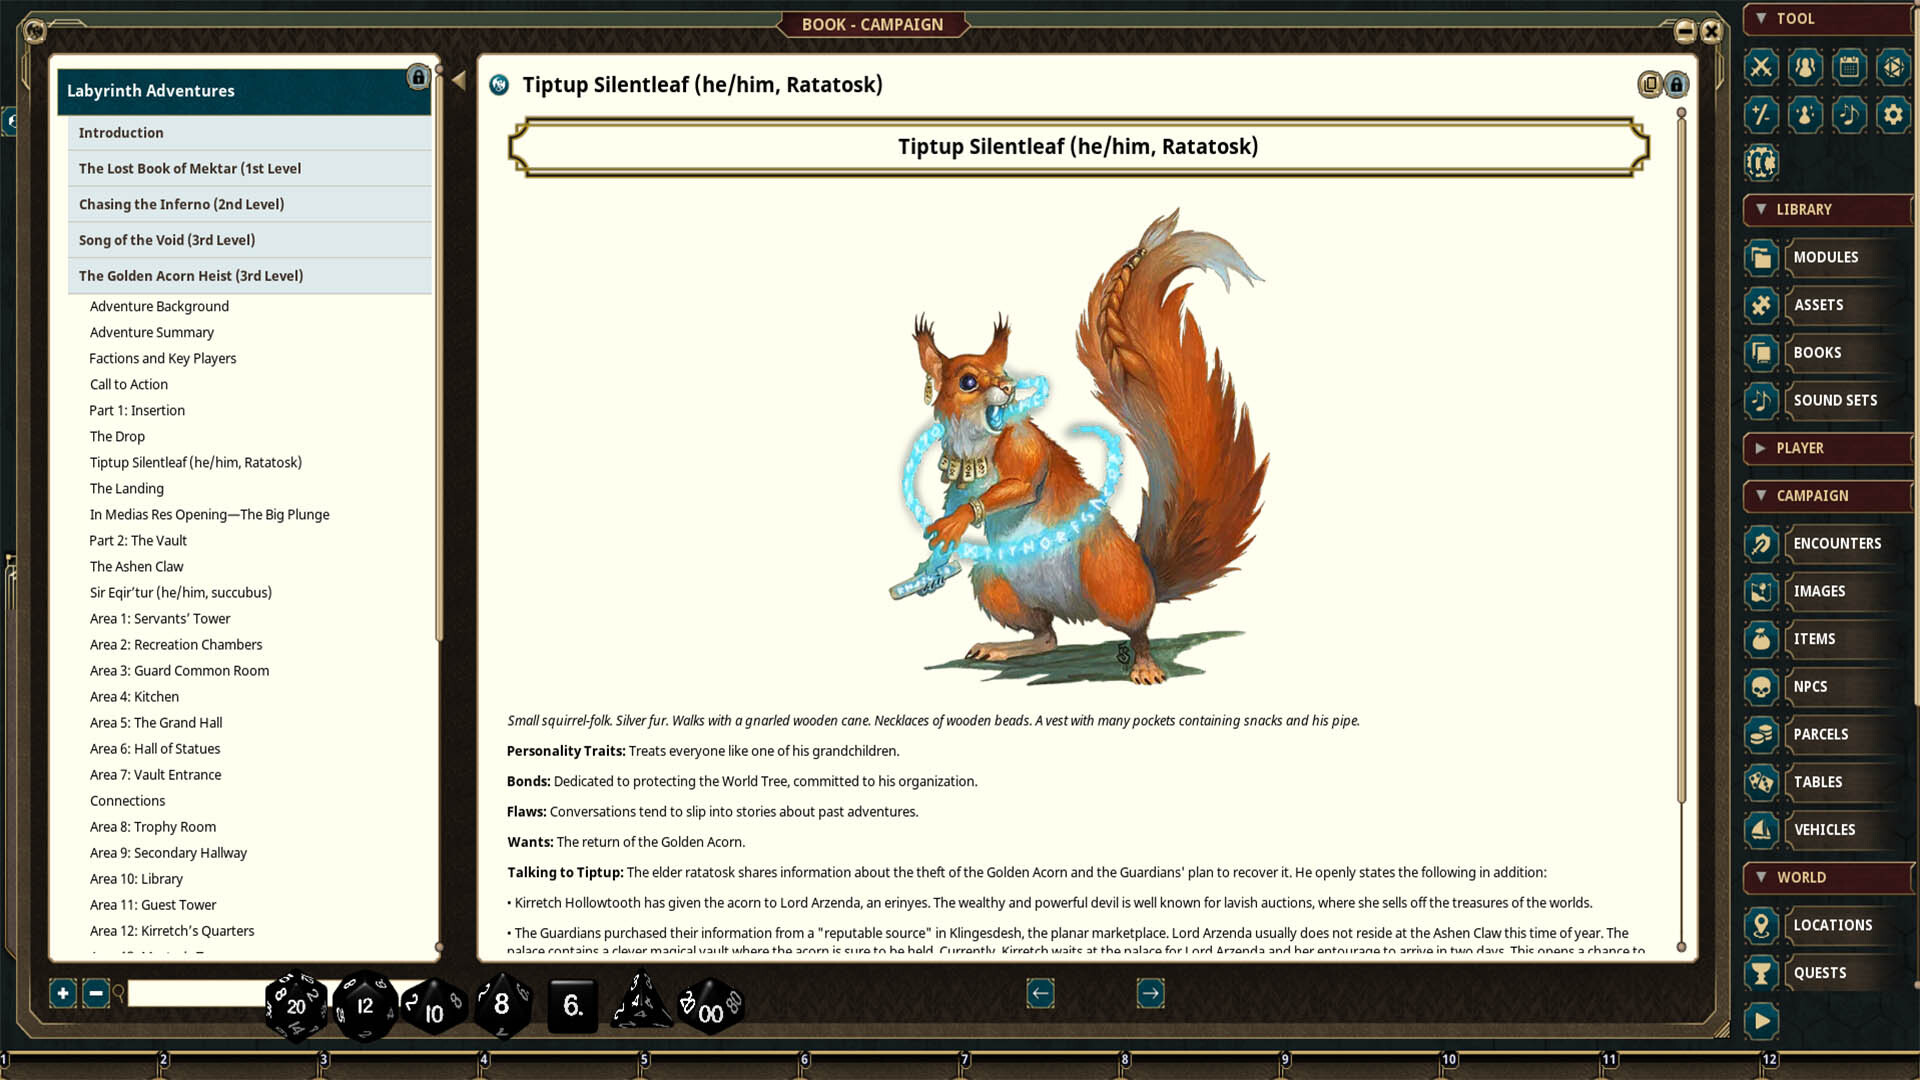Open the Calendar tool
1920x1080 pixels.
pyautogui.click(x=1849, y=67)
